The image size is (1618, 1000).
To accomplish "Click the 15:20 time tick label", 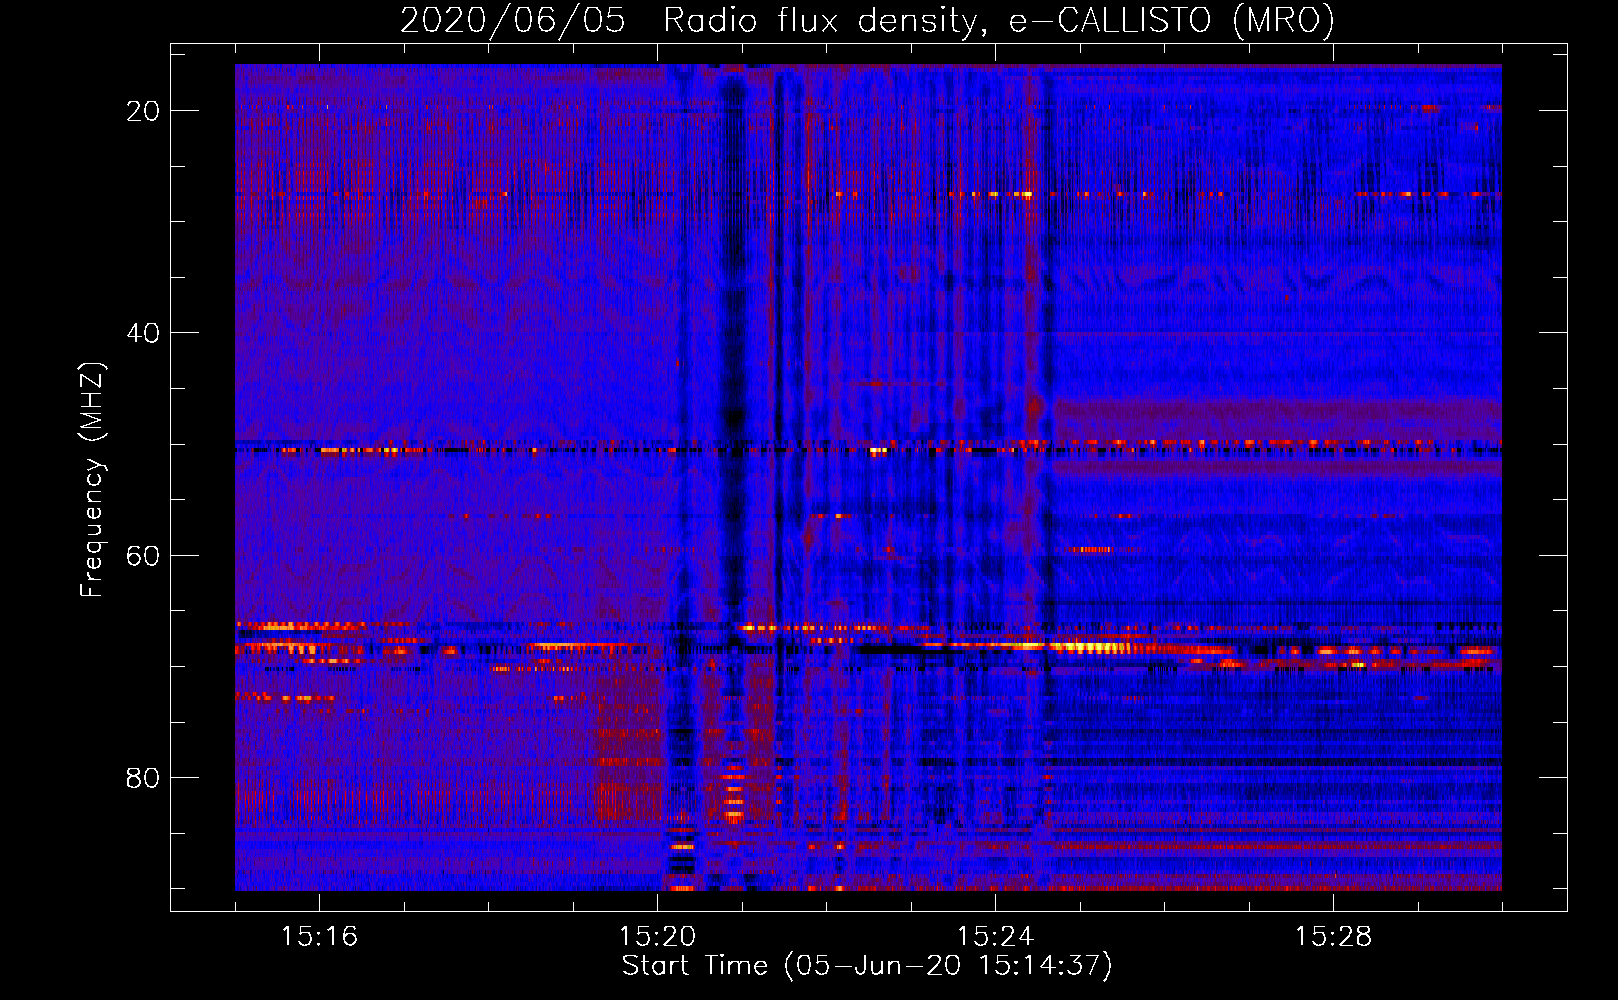I will pos(657,936).
